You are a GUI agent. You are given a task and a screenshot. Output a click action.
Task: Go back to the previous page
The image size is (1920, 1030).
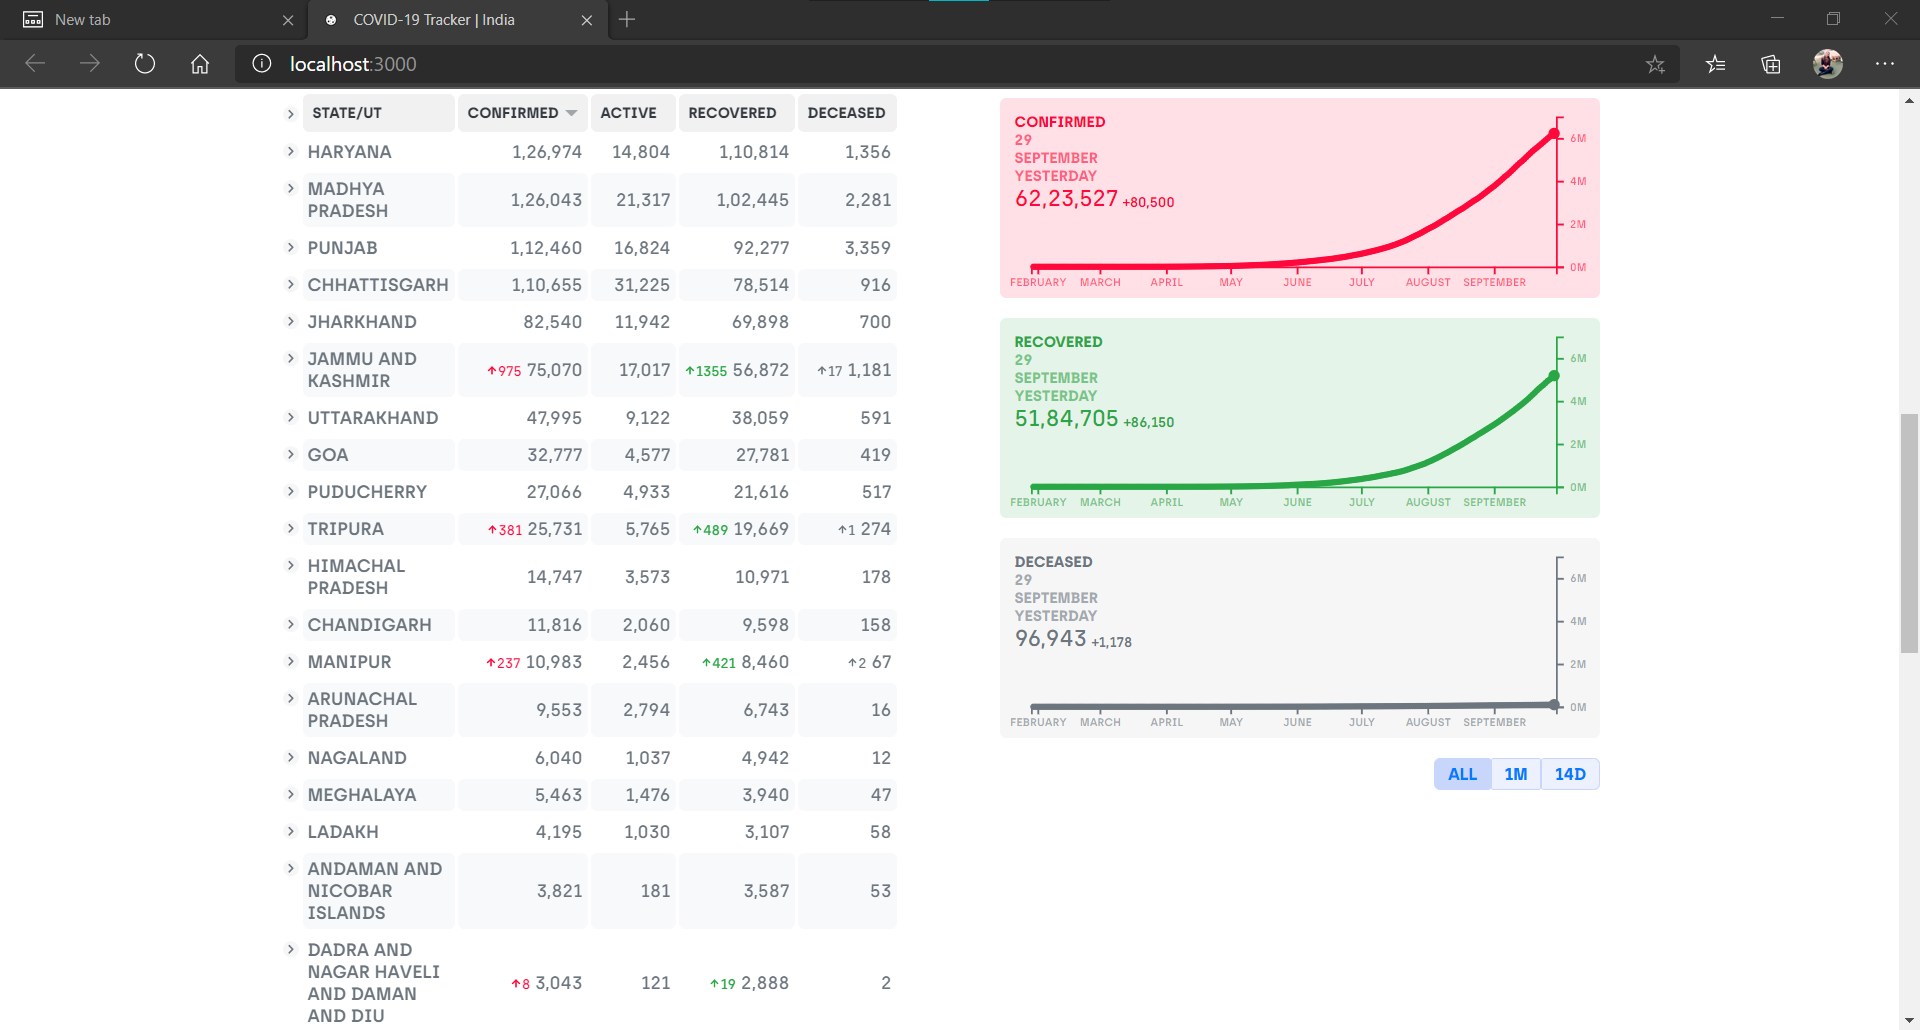coord(35,64)
